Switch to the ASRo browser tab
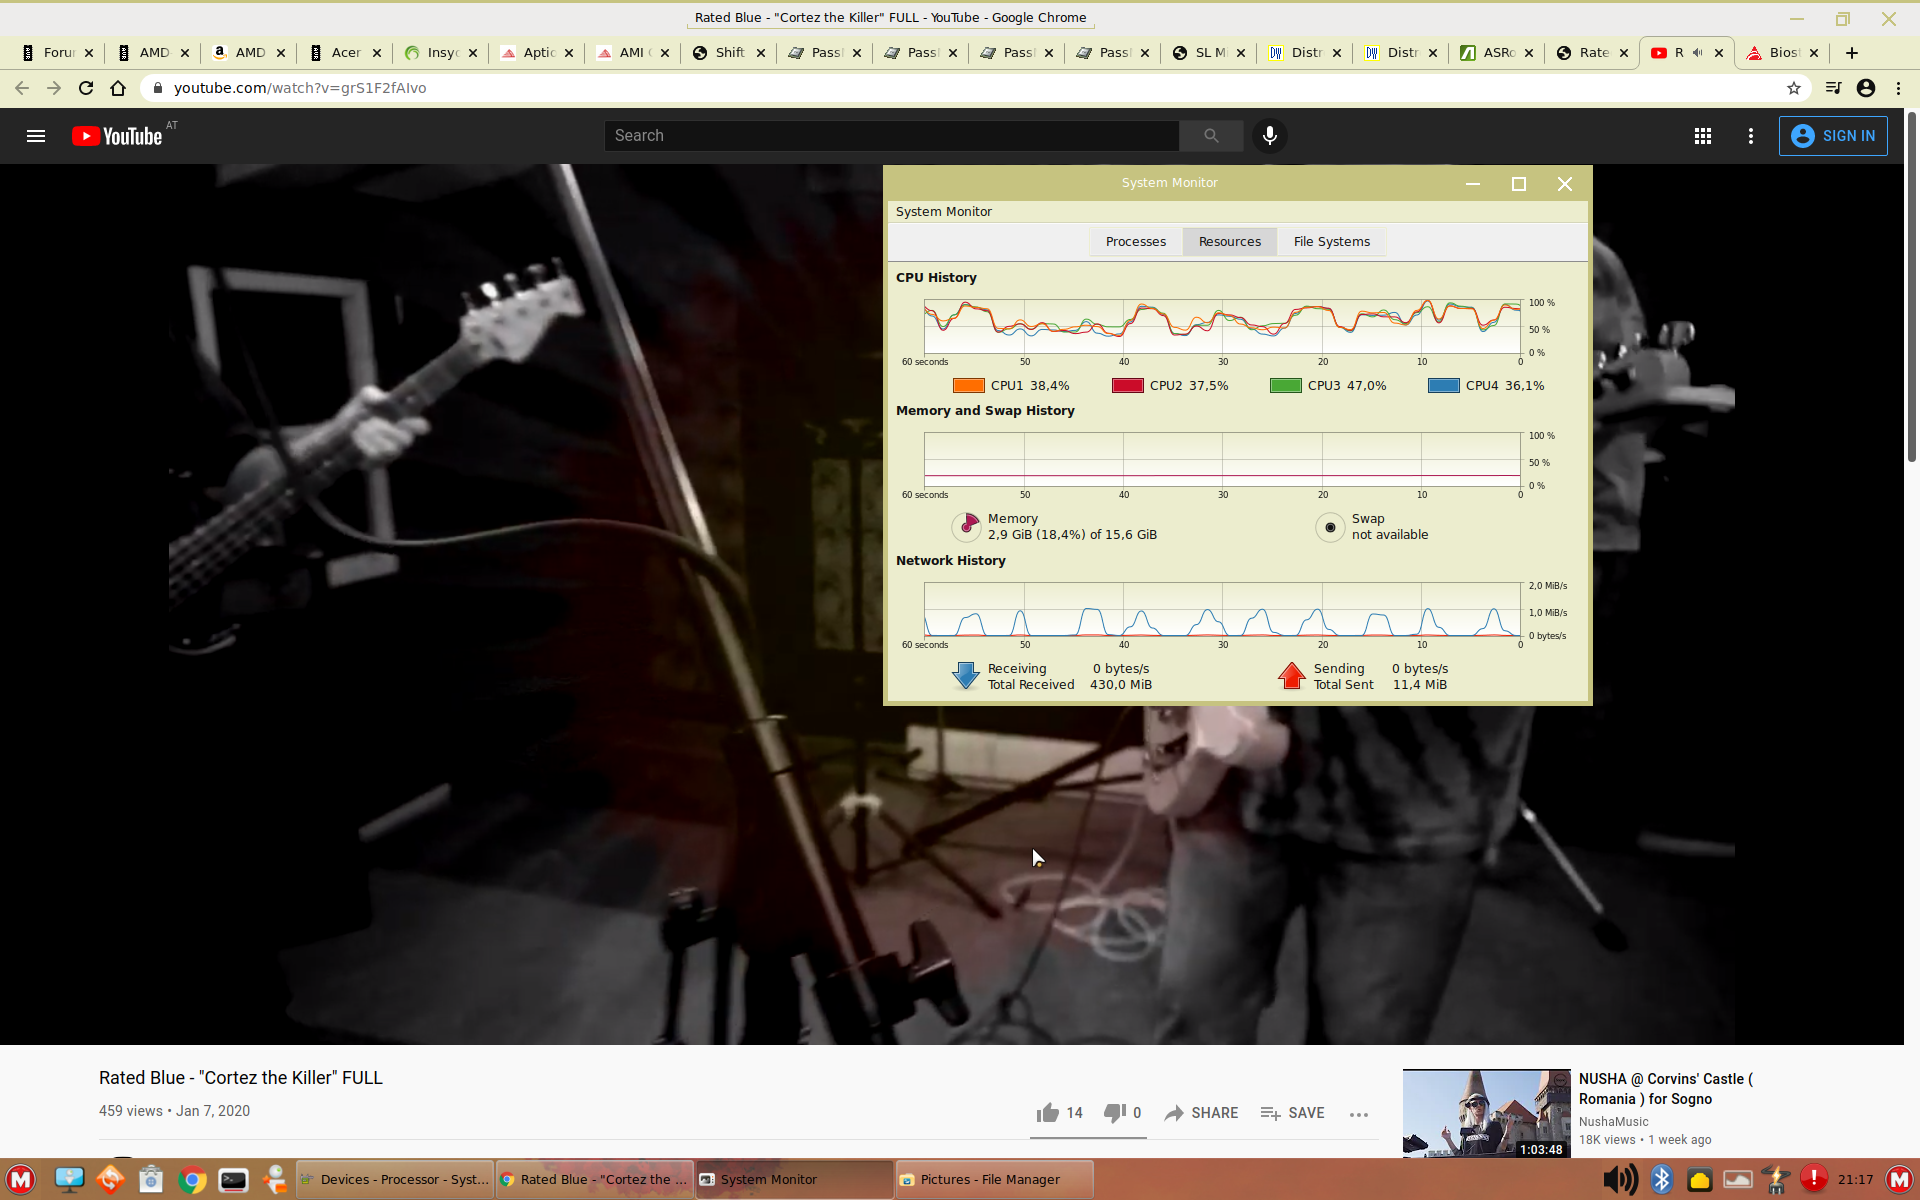Viewport: 1920px width, 1200px height. click(x=1497, y=53)
